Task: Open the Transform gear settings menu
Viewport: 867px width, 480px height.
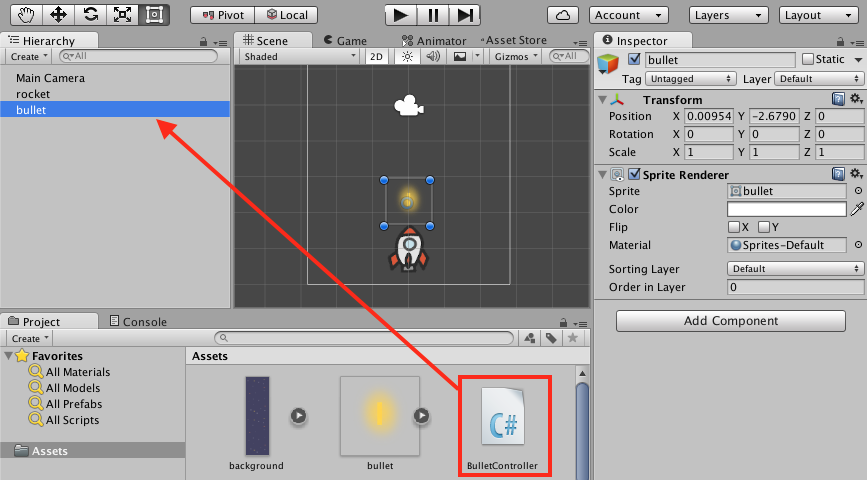Action: (856, 99)
